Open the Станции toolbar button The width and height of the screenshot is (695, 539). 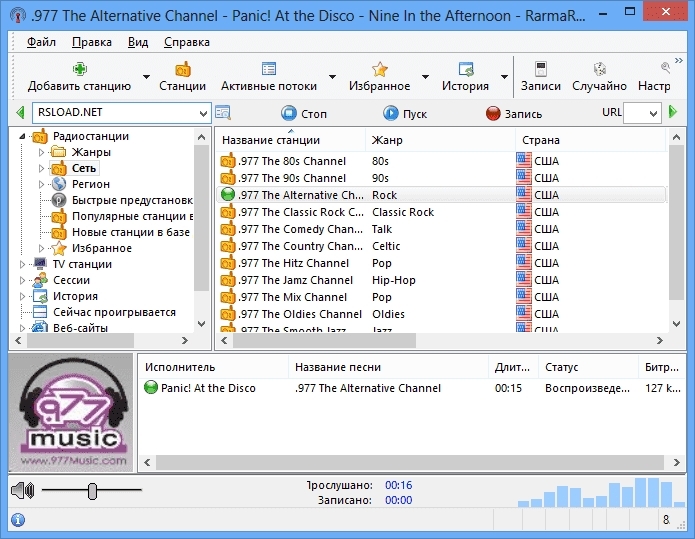[x=183, y=76]
